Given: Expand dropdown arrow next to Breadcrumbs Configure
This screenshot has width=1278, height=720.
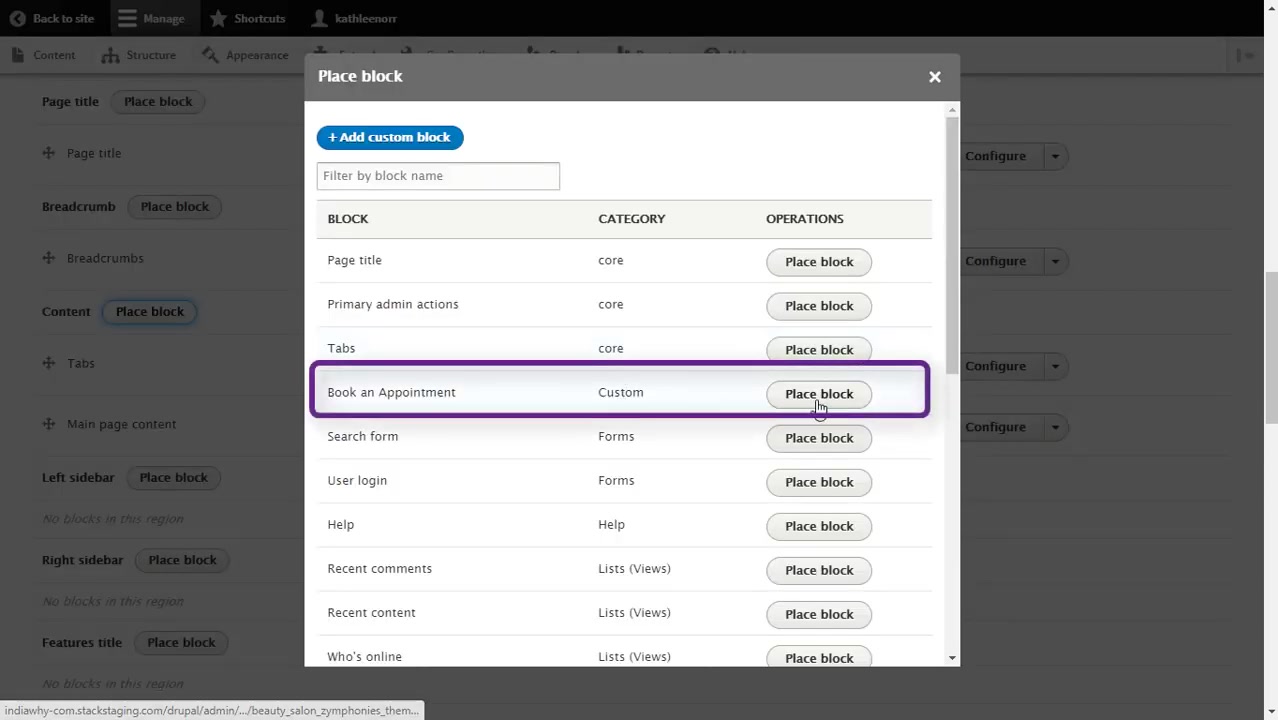Looking at the screenshot, I should (x=1054, y=261).
